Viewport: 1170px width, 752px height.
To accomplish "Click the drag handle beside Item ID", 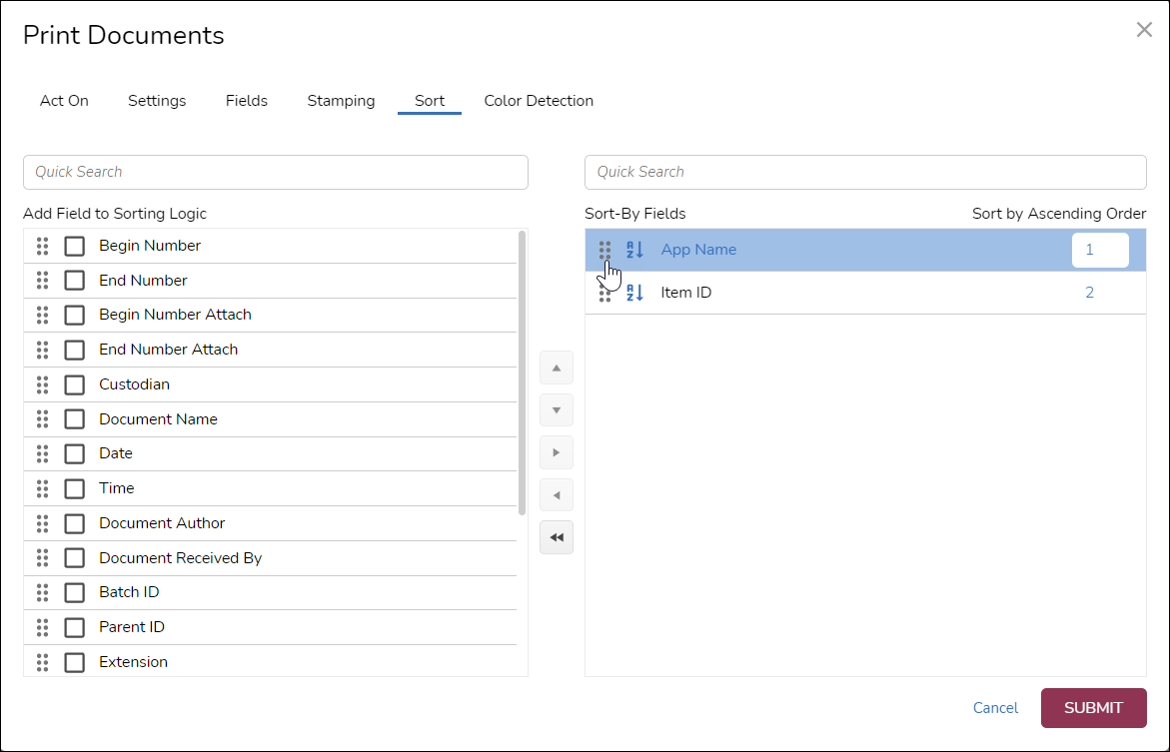I will (606, 292).
